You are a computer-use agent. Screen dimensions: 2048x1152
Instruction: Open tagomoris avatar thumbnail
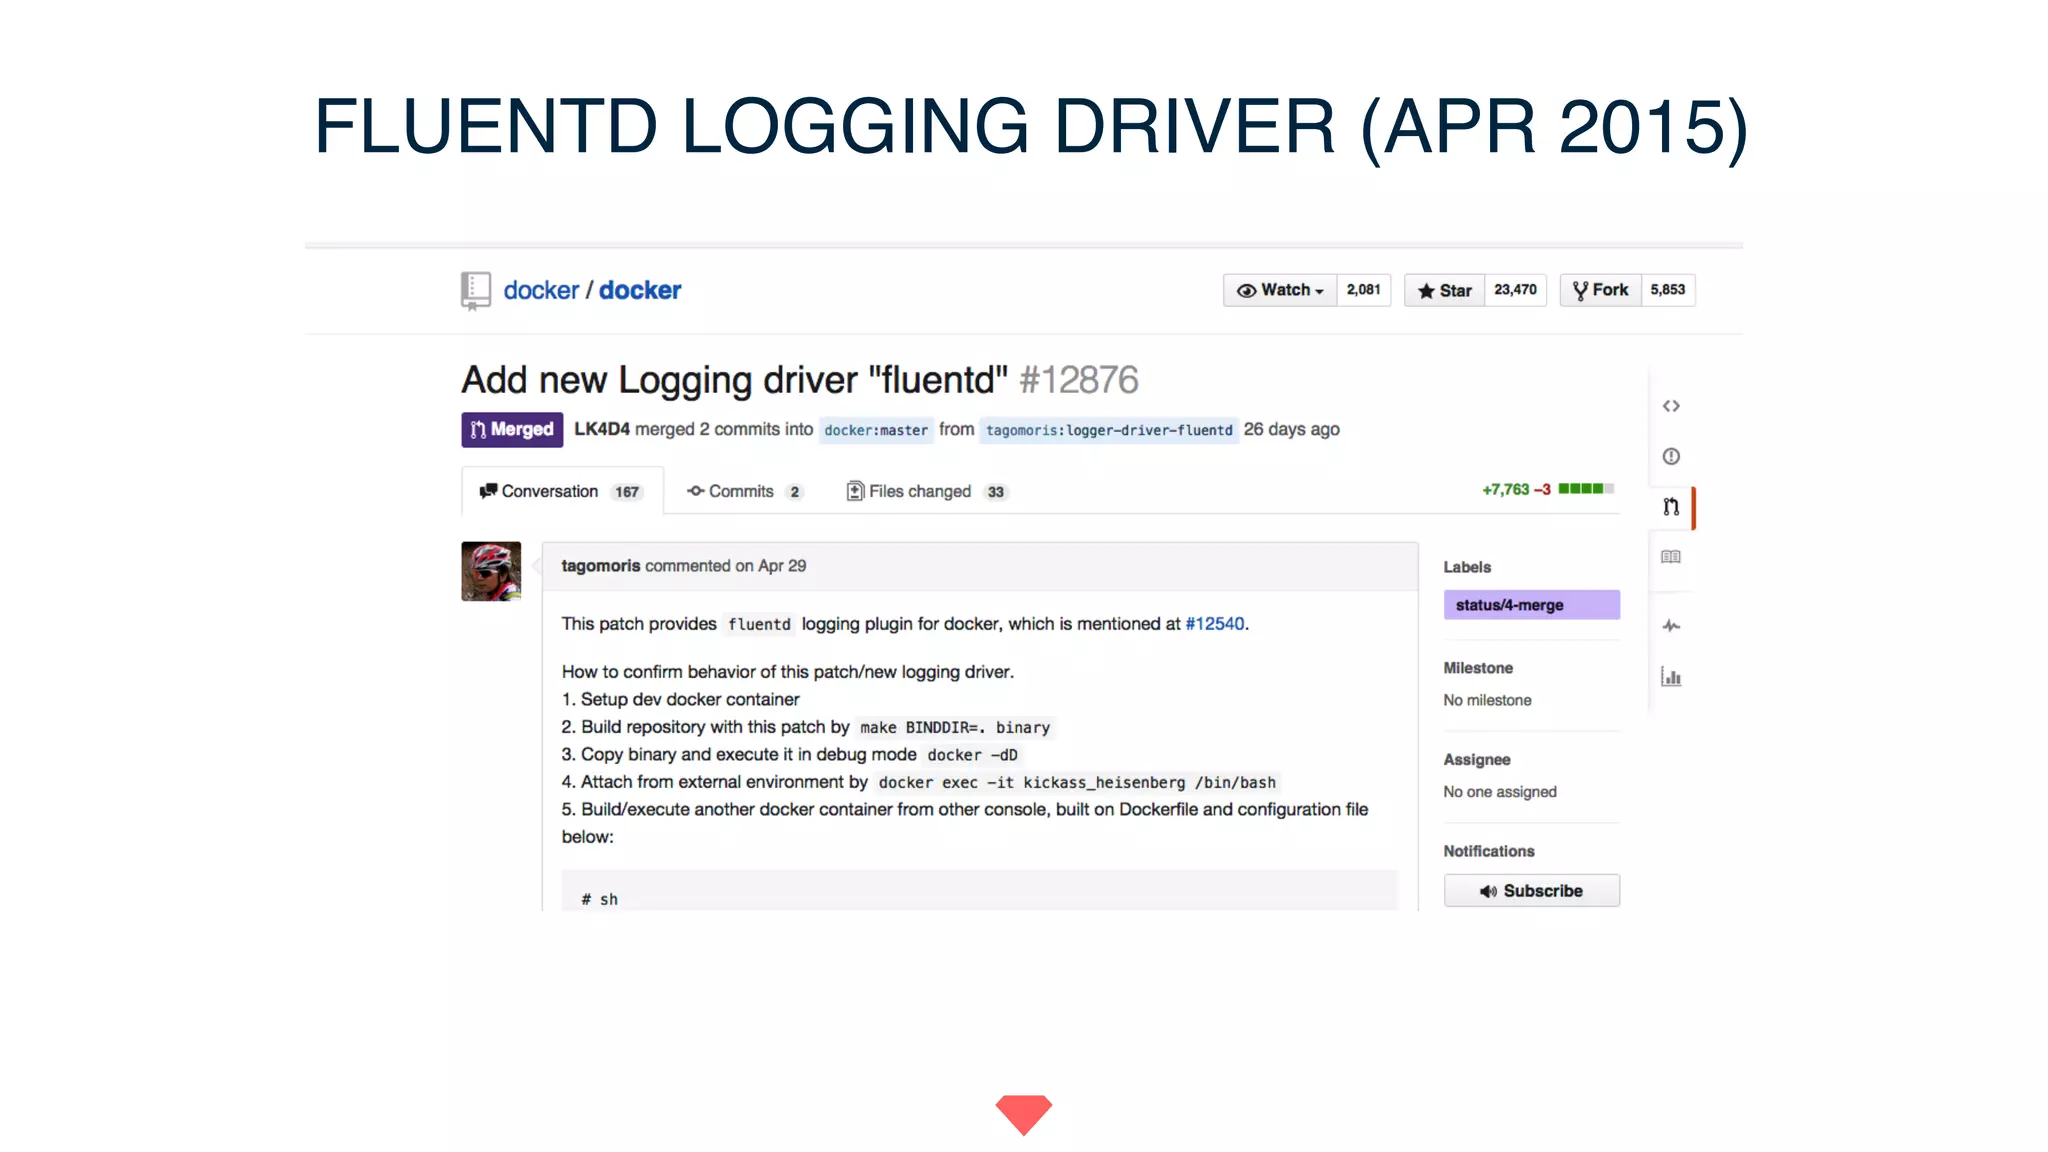[491, 571]
